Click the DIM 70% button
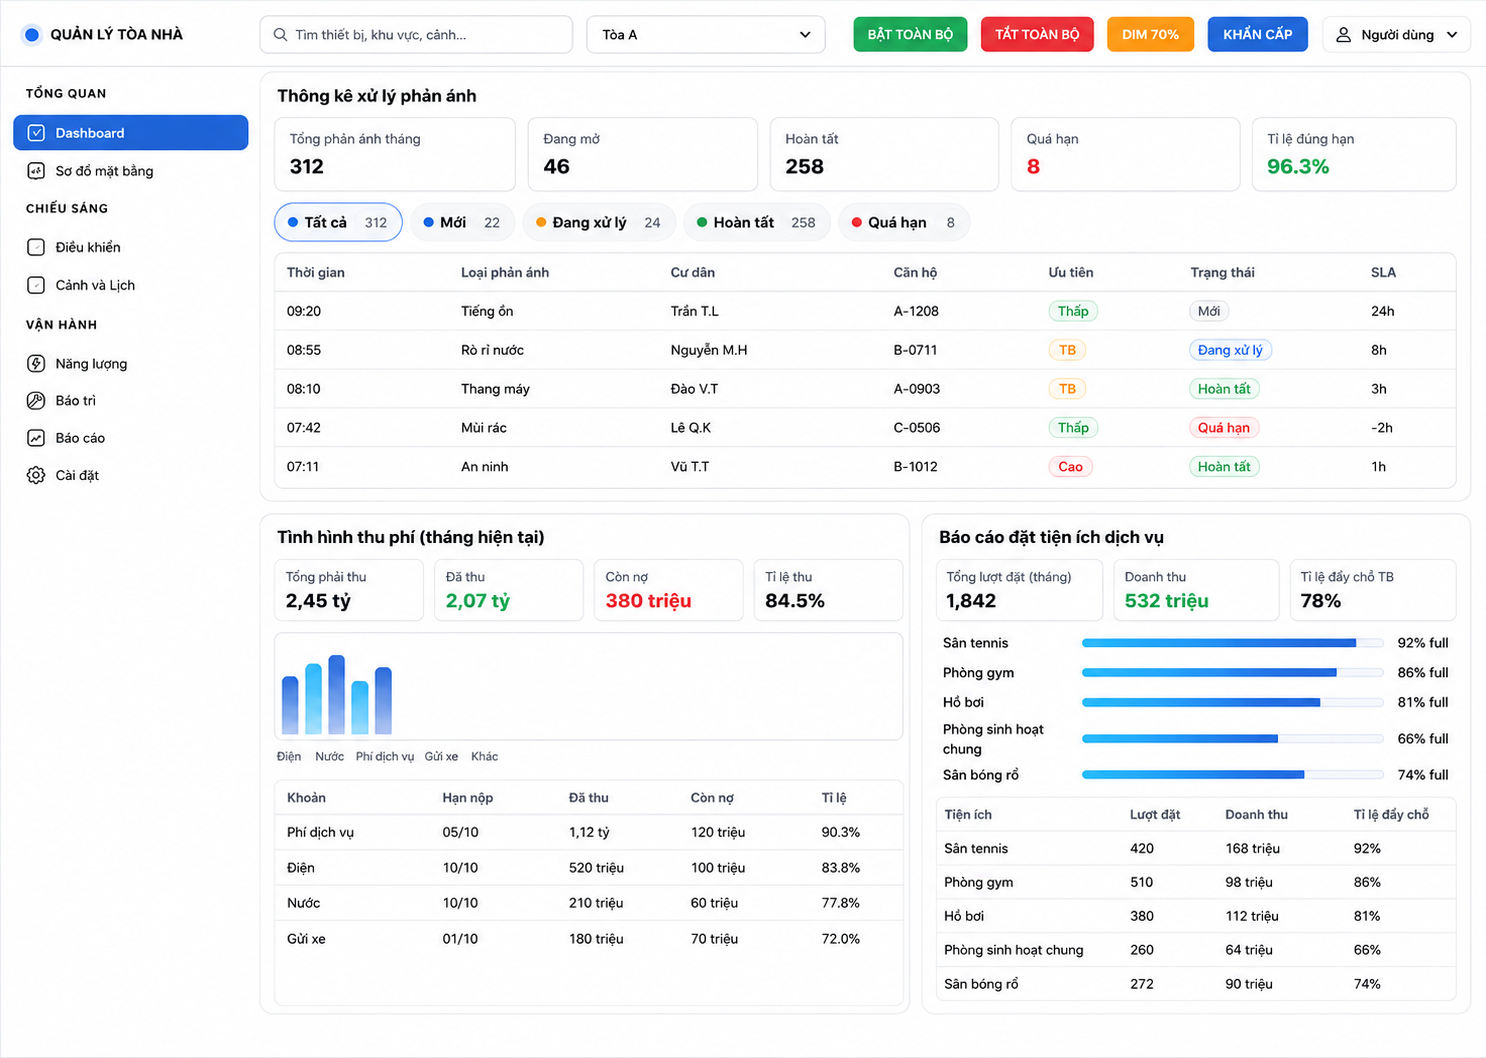This screenshot has width=1486, height=1058. coord(1150,34)
